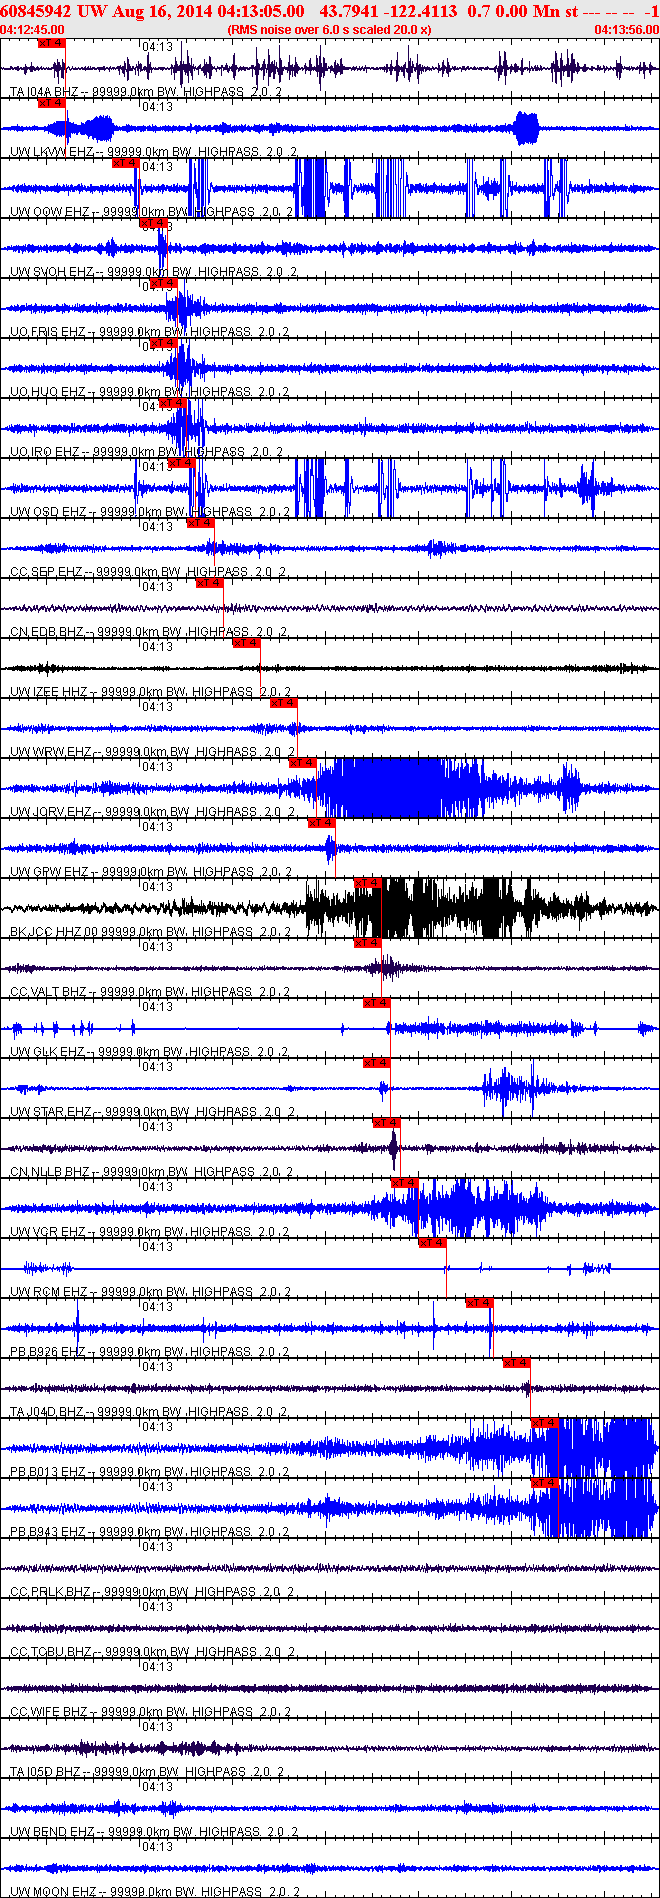Viewport: 660px width, 1898px height.
Task: Select the red pick marker on PB B926 trace
Action: click(x=479, y=1302)
